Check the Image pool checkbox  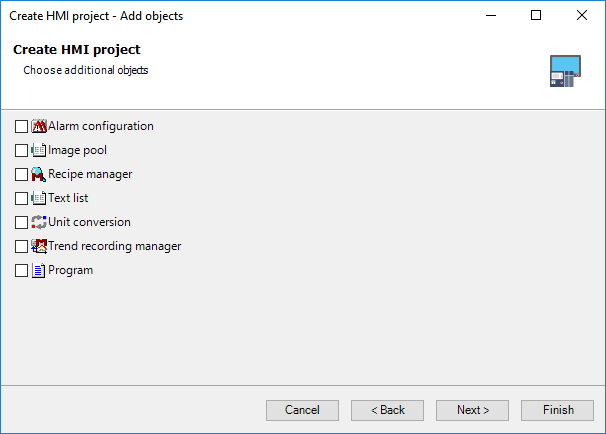[x=21, y=150]
